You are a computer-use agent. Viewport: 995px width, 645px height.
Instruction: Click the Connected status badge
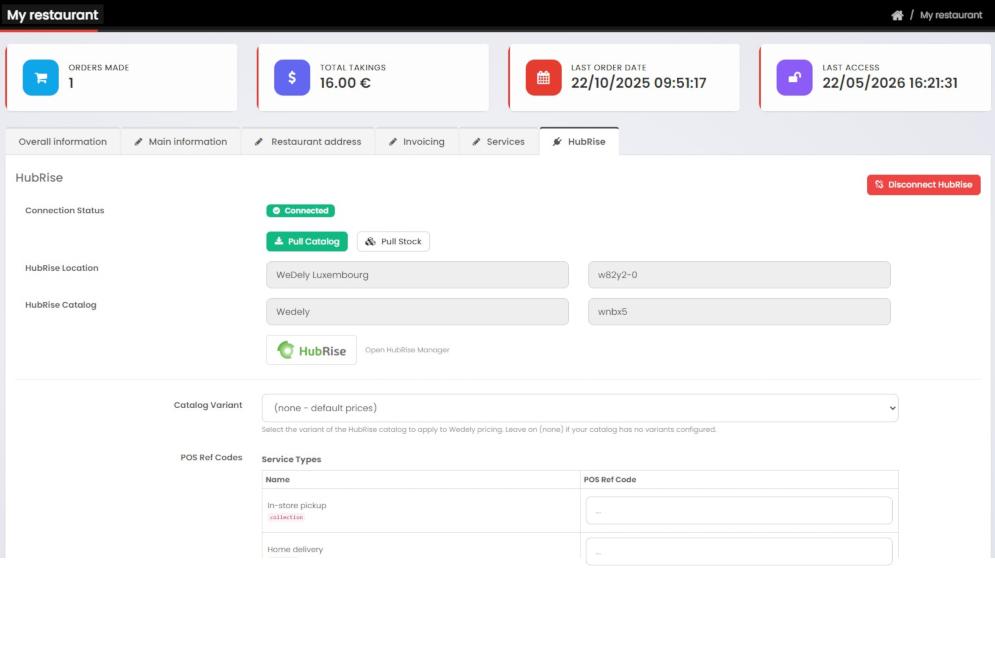(x=301, y=211)
